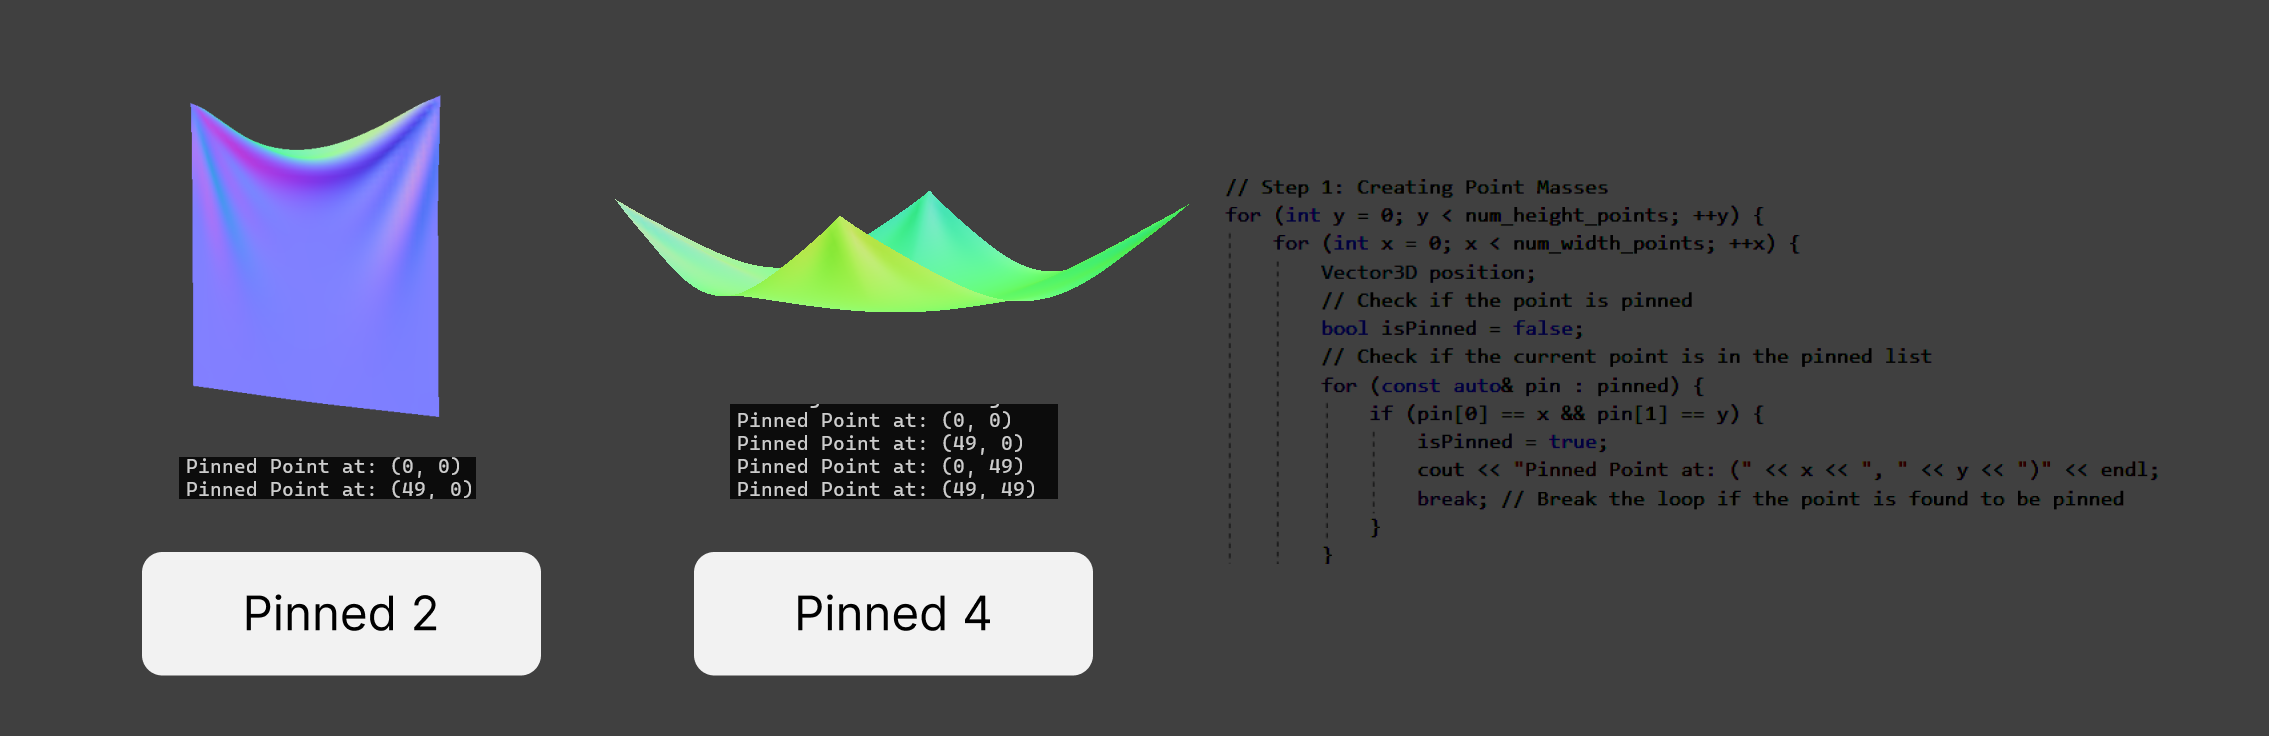This screenshot has height=736, width=2269.
Task: Select the purple two-pin hanging cloth render
Action: 315,270
